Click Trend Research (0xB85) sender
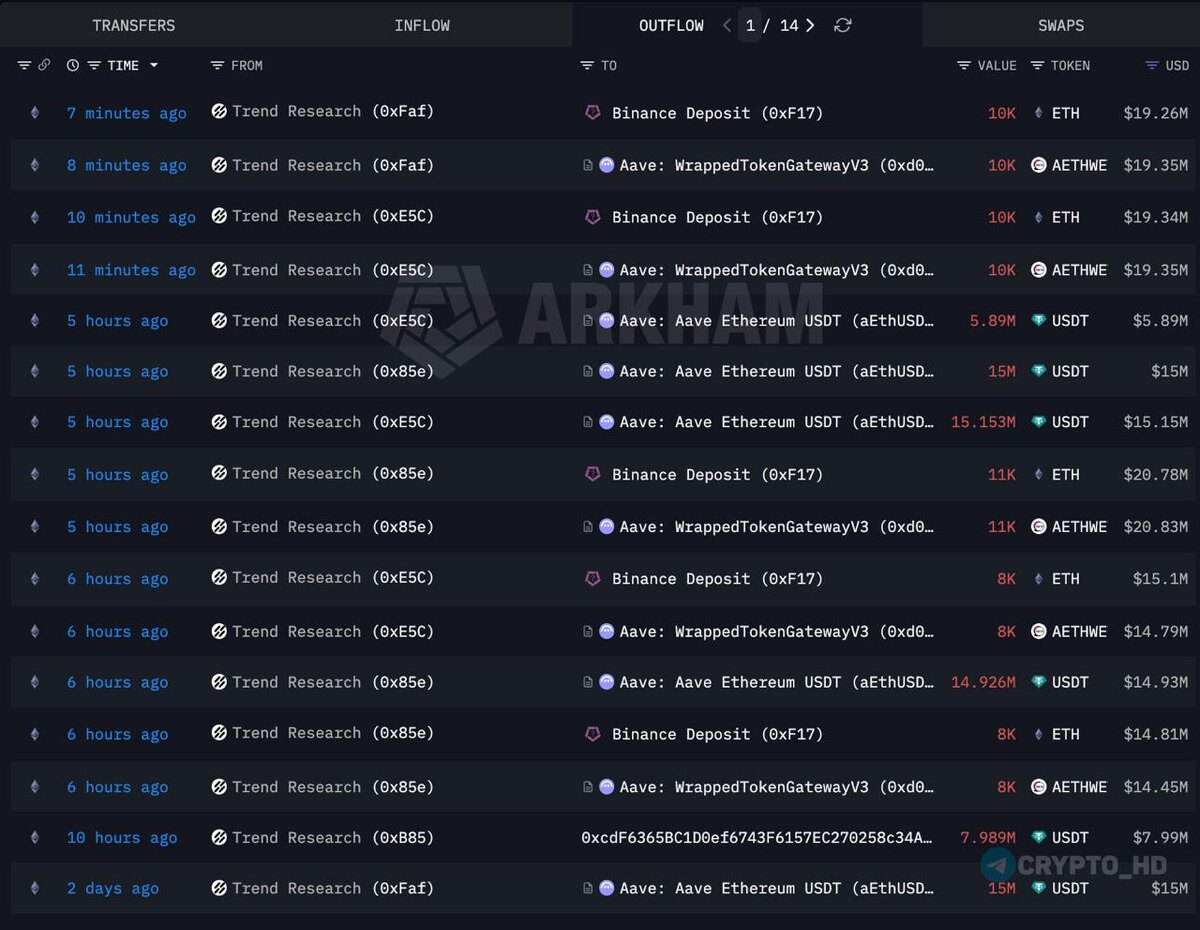Image resolution: width=1200 pixels, height=930 pixels. tap(333, 838)
